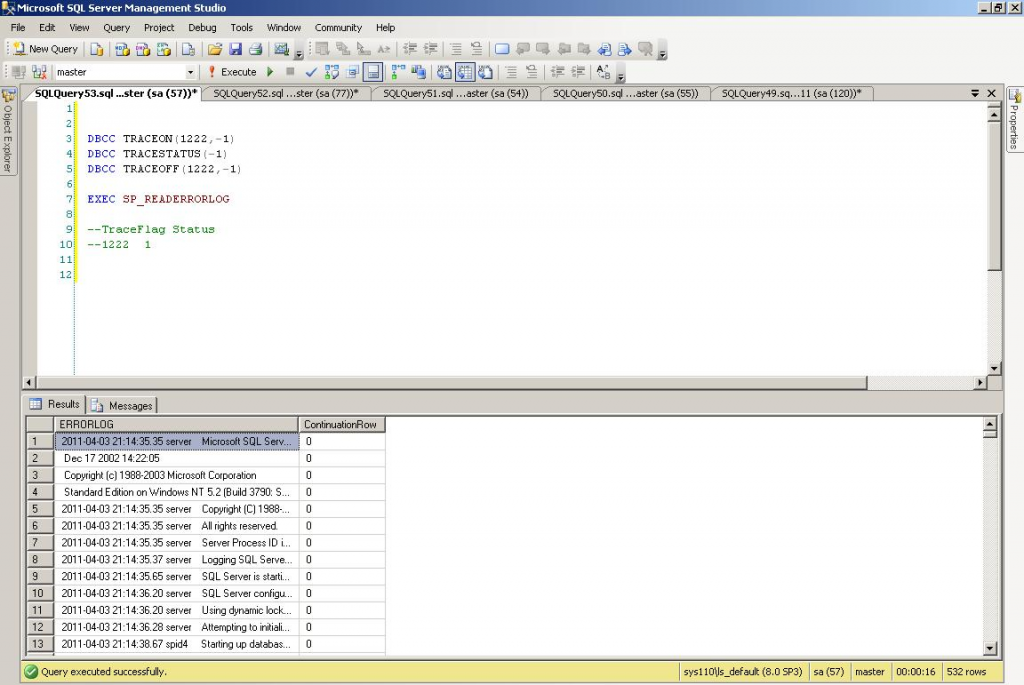
Task: Open the available tabs dropdown near the tab bar
Action: pos(975,93)
